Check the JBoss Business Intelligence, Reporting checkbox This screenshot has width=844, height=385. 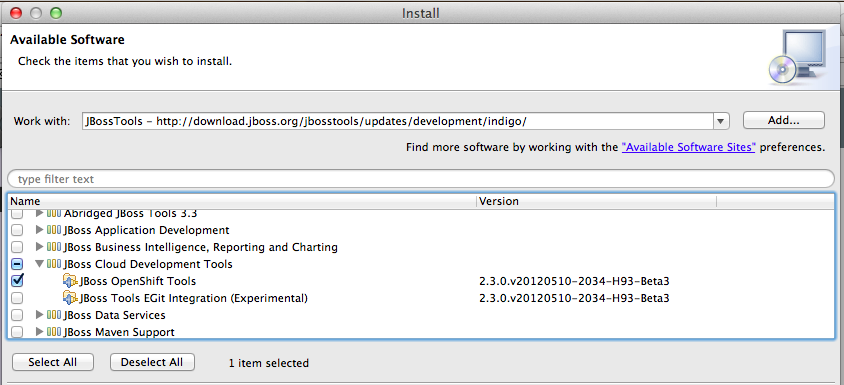pyautogui.click(x=17, y=248)
